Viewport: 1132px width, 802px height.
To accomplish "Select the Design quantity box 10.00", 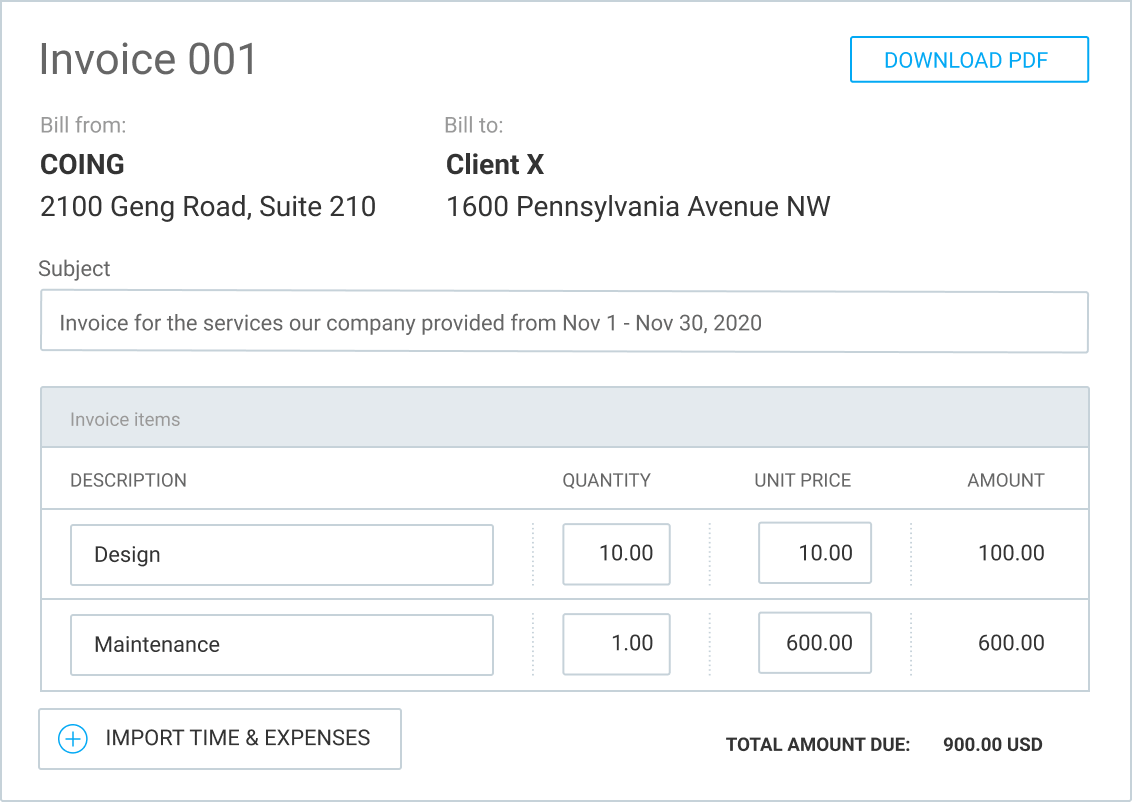I will tap(616, 554).
